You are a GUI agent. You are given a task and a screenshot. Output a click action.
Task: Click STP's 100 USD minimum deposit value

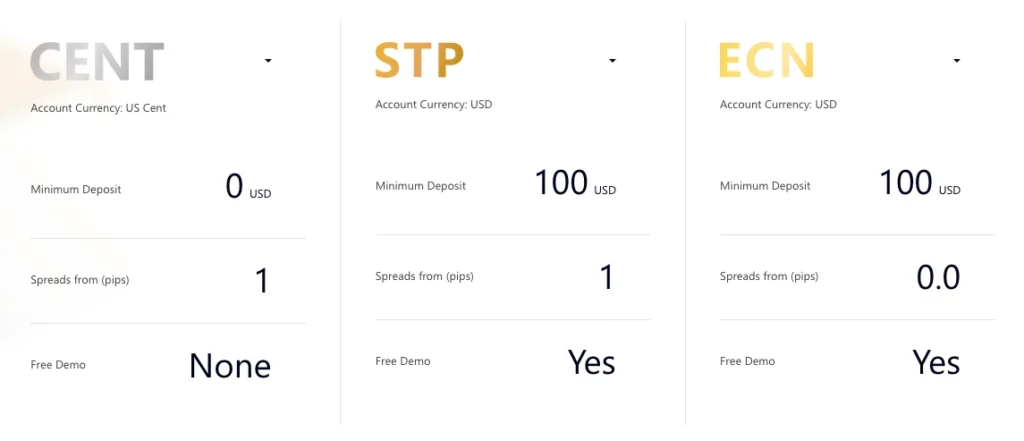click(x=575, y=183)
